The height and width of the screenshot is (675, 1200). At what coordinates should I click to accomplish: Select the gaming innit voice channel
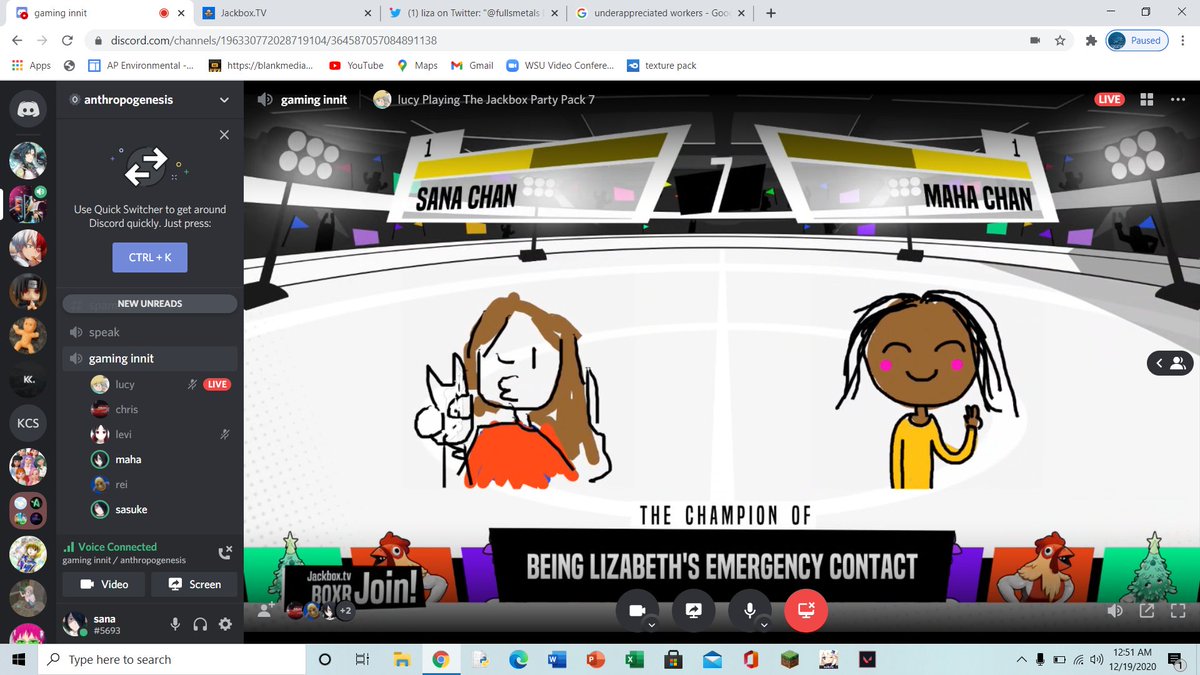click(149, 358)
